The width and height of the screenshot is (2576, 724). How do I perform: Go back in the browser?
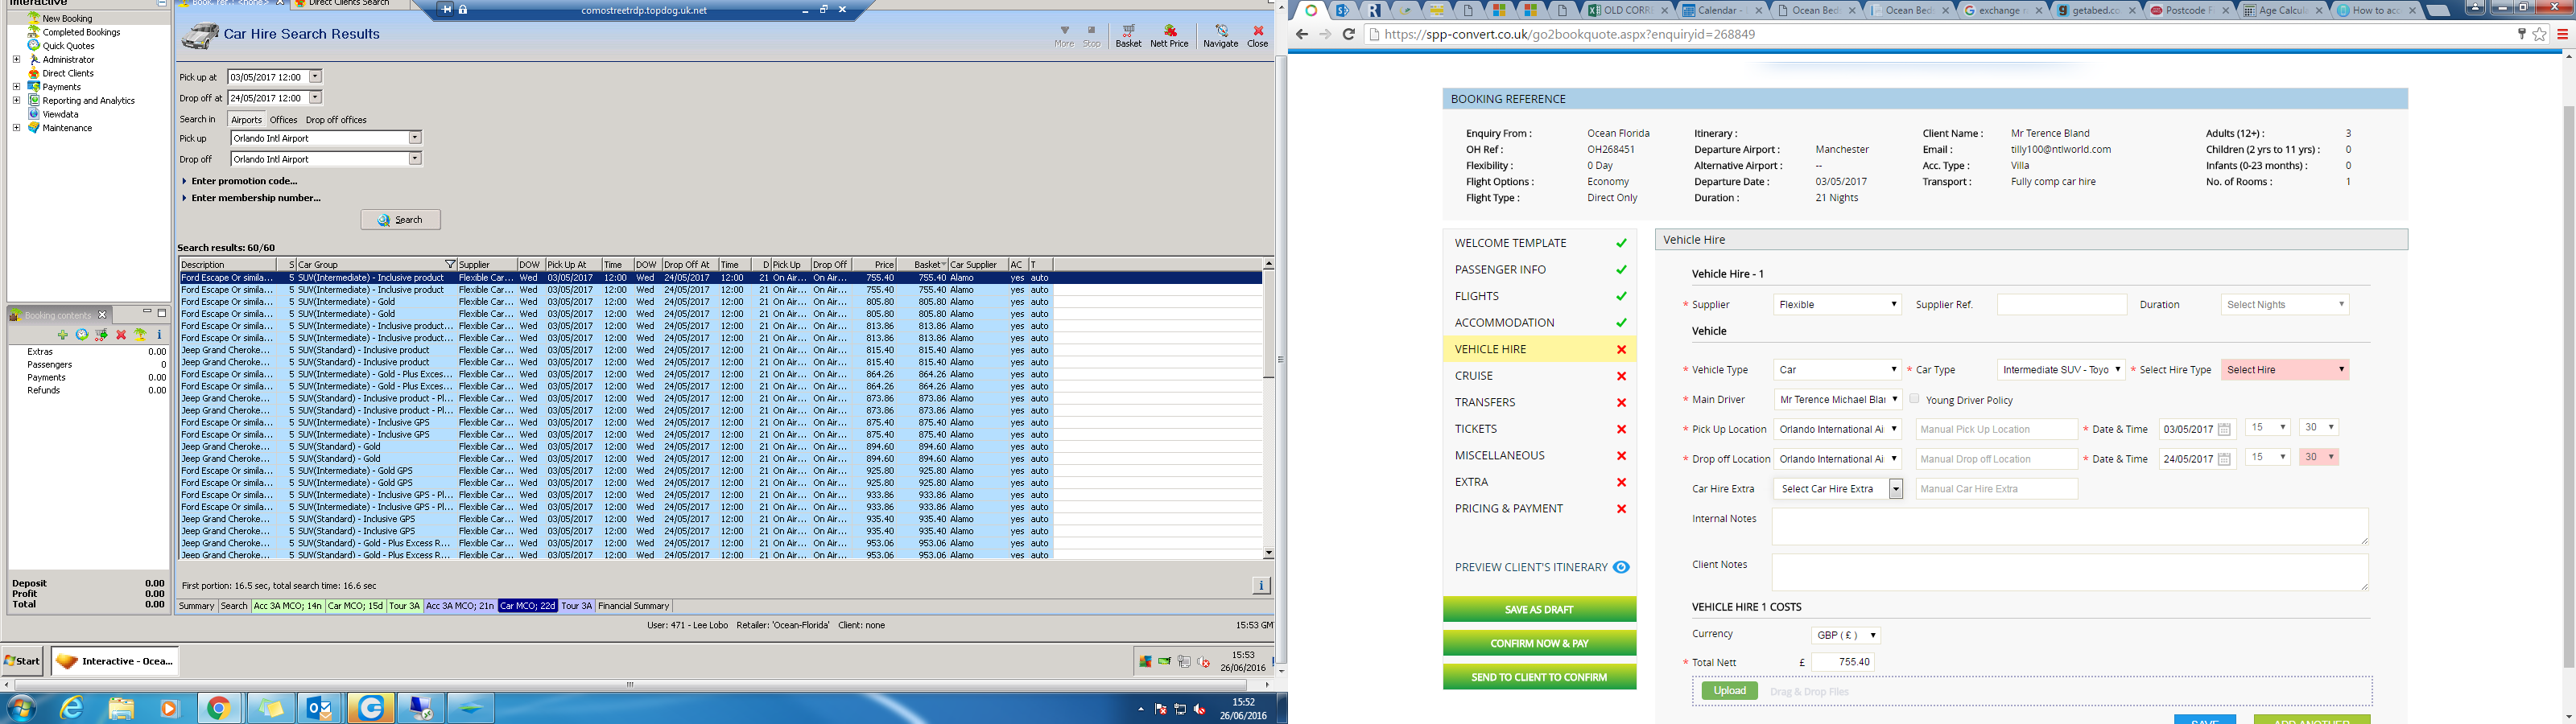coord(1301,34)
